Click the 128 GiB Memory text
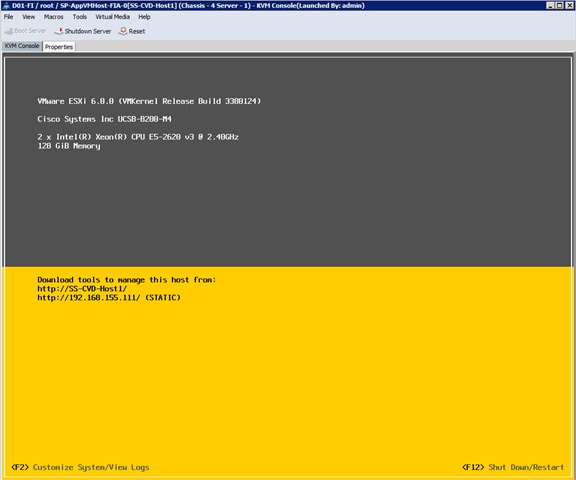The width and height of the screenshot is (576, 480). click(69, 146)
